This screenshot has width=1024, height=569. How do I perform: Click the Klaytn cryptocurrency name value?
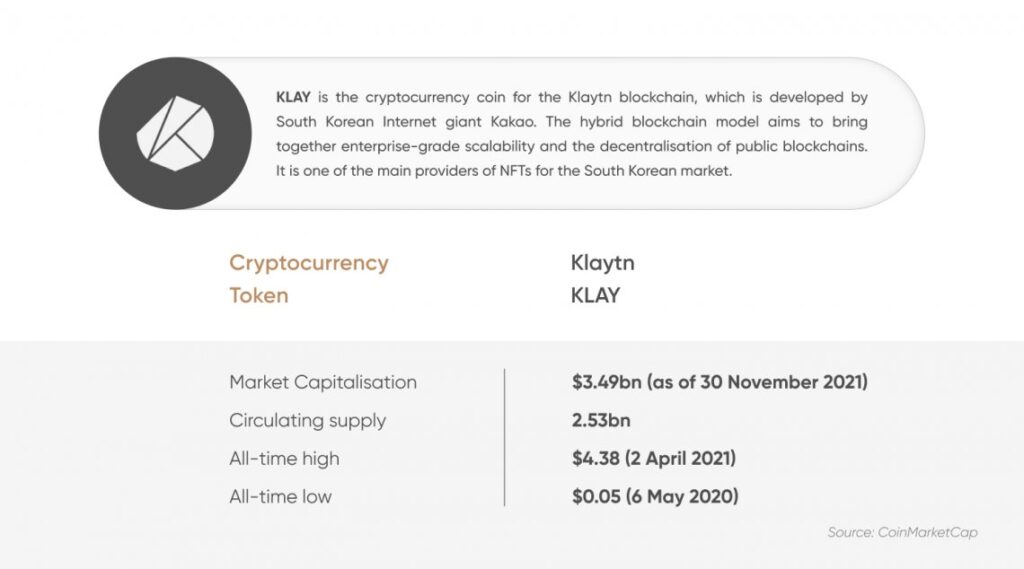pos(602,263)
